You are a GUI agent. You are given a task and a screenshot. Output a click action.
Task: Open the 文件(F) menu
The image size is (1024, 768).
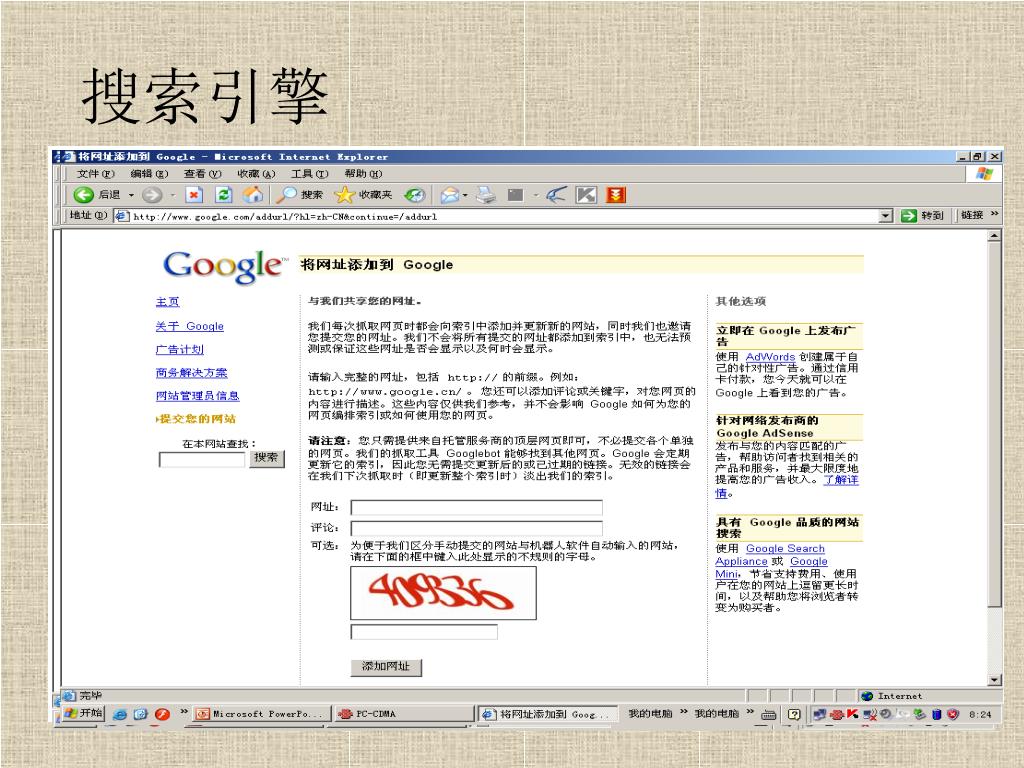coord(95,174)
